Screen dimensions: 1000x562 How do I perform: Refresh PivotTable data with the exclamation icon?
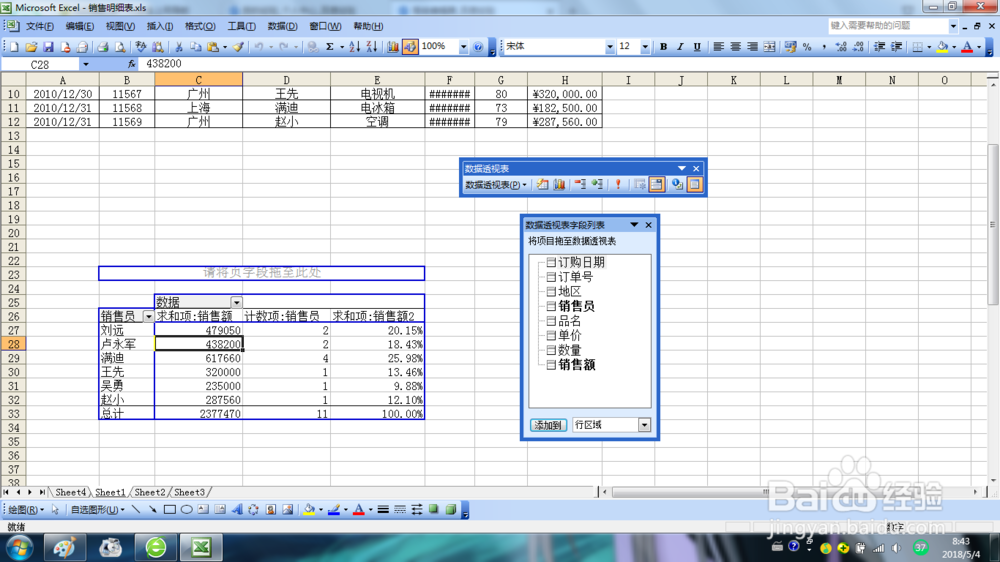617,185
